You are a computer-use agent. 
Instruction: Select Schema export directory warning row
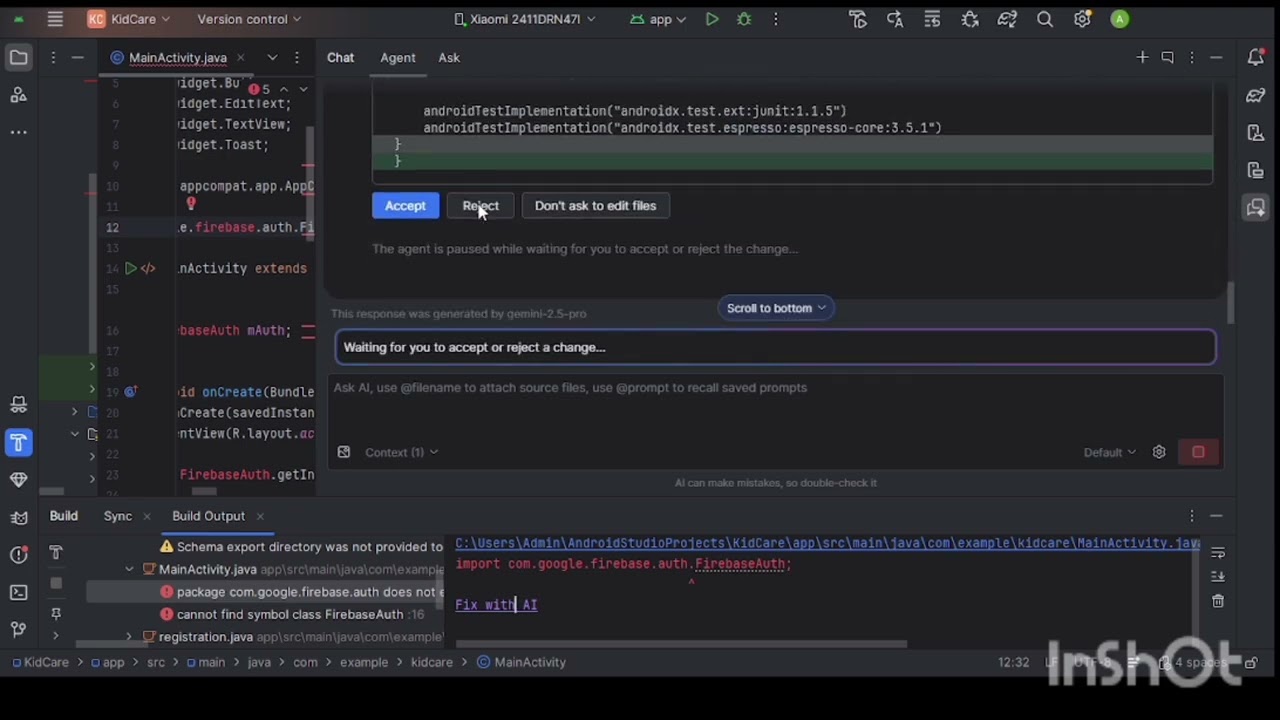pos(302,547)
